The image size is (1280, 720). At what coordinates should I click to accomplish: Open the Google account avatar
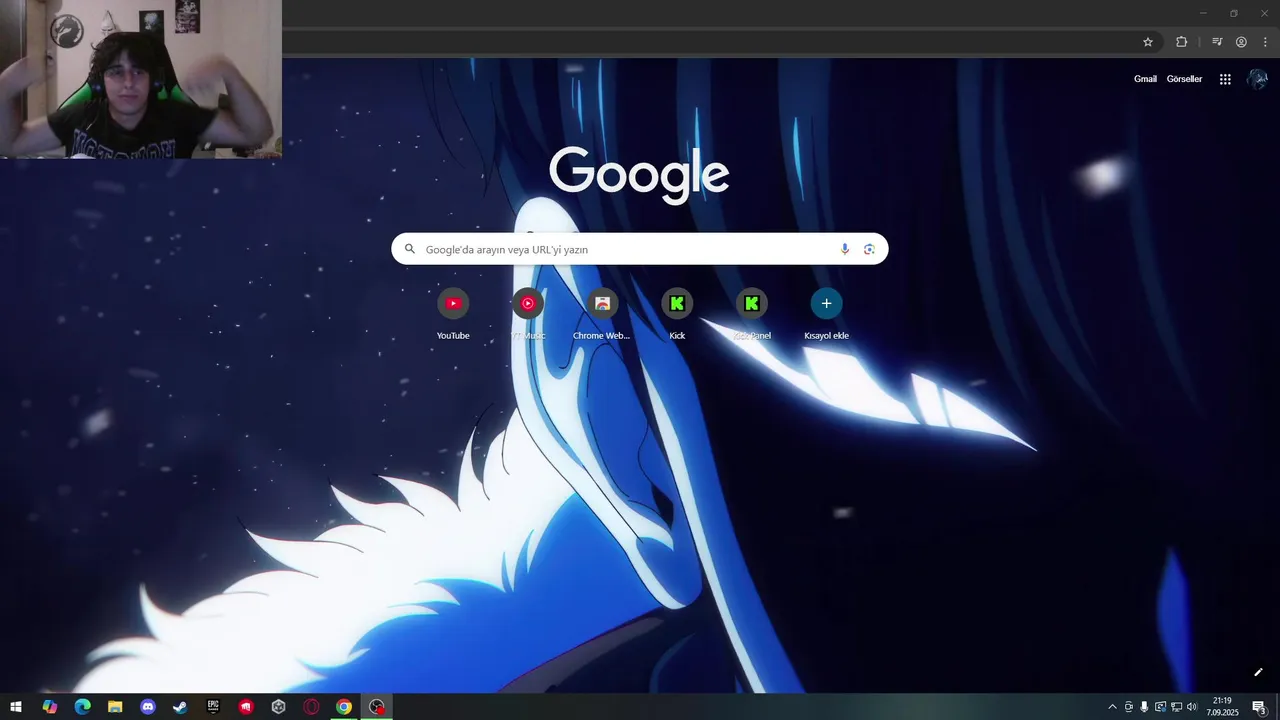click(x=1257, y=79)
